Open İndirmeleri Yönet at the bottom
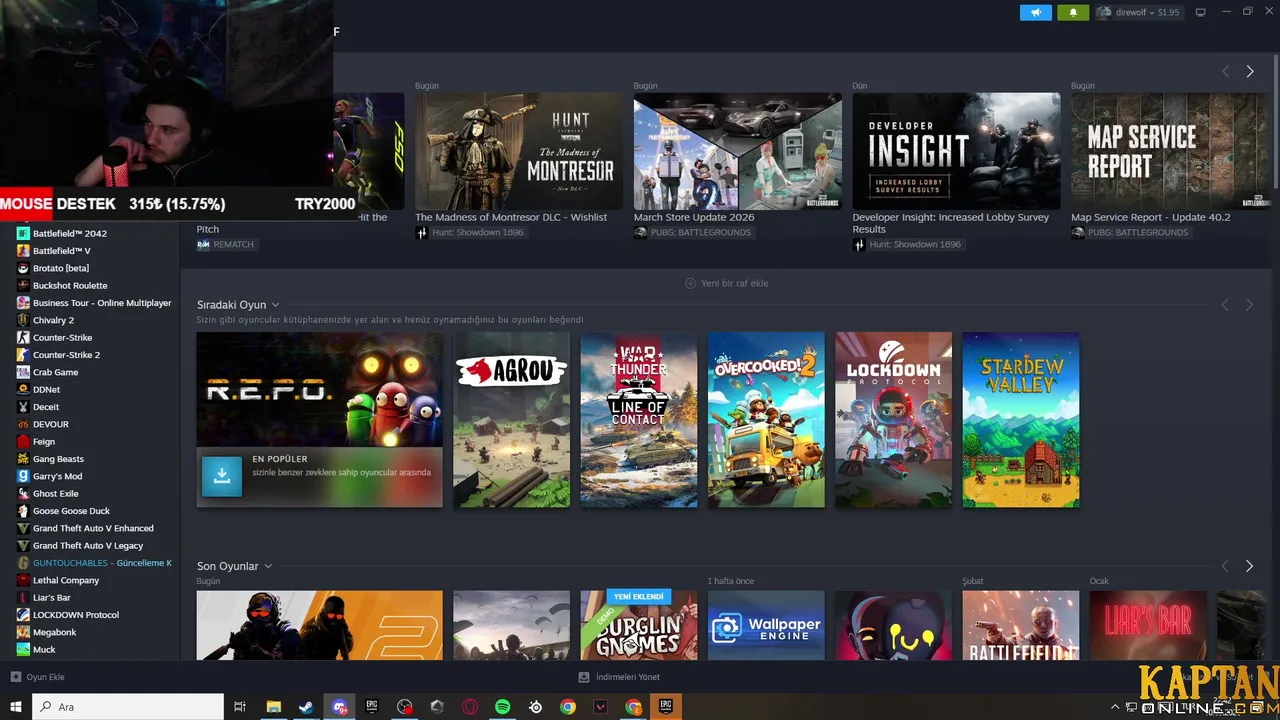The width and height of the screenshot is (1280, 720). [x=619, y=677]
